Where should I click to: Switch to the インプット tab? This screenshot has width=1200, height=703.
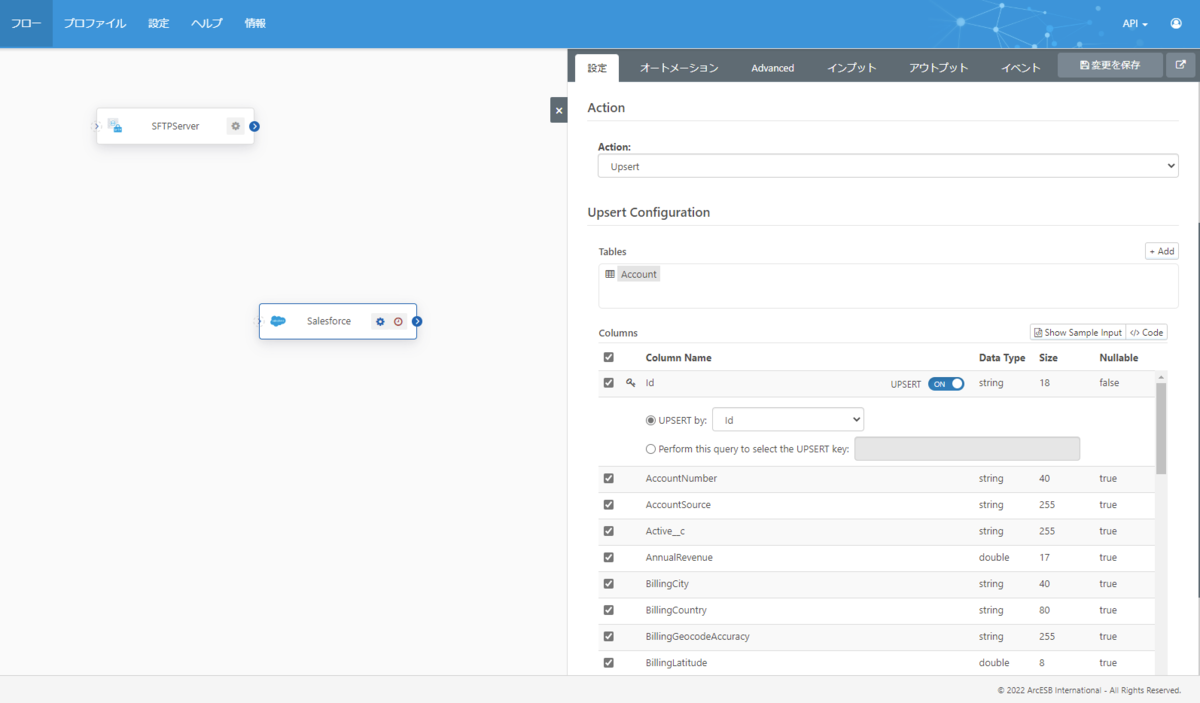pos(852,68)
